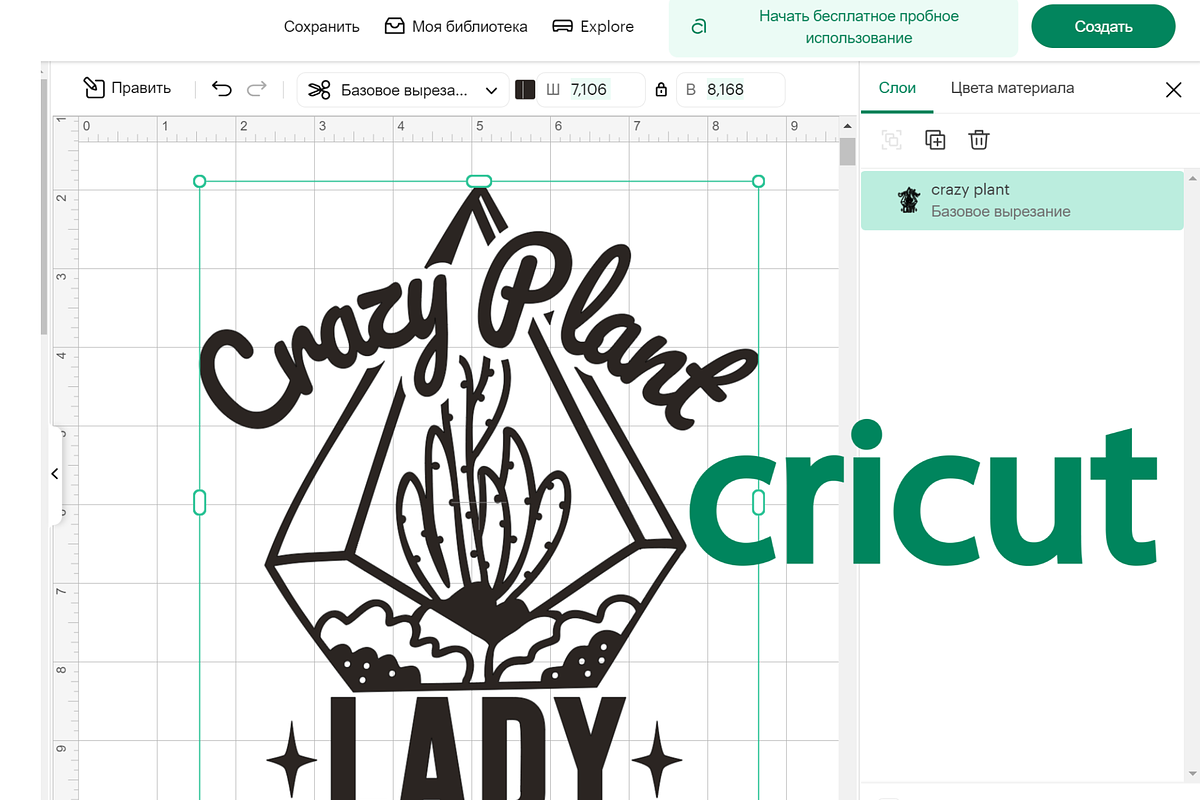Start free trial via green banner
This screenshot has height=800, width=1200.
tap(844, 27)
